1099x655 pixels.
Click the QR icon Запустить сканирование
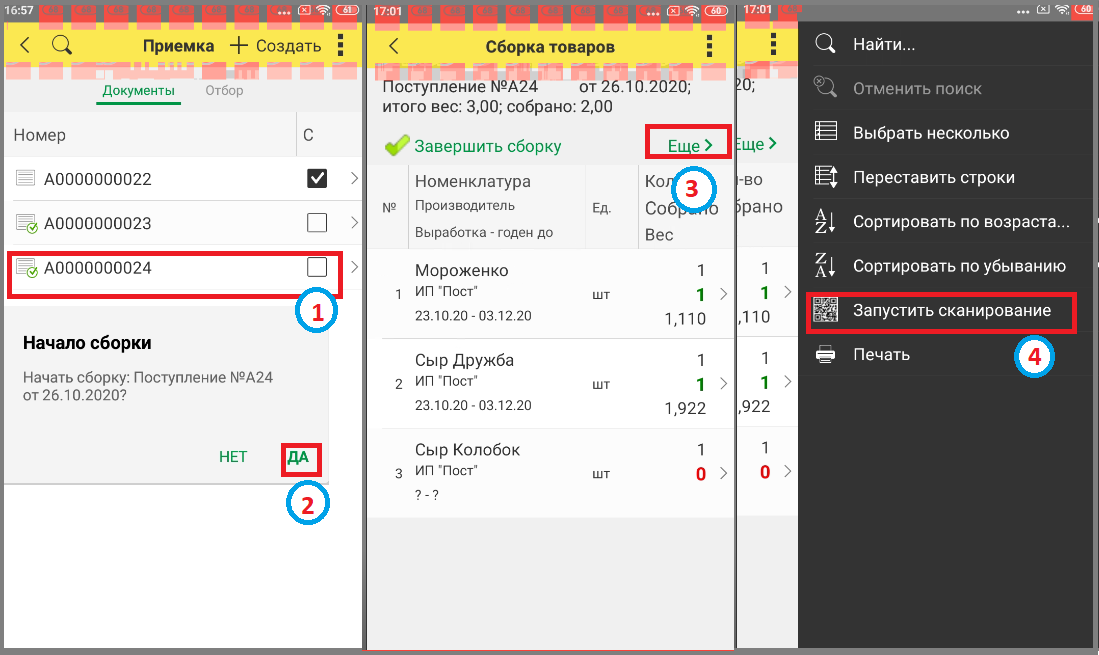pos(826,310)
